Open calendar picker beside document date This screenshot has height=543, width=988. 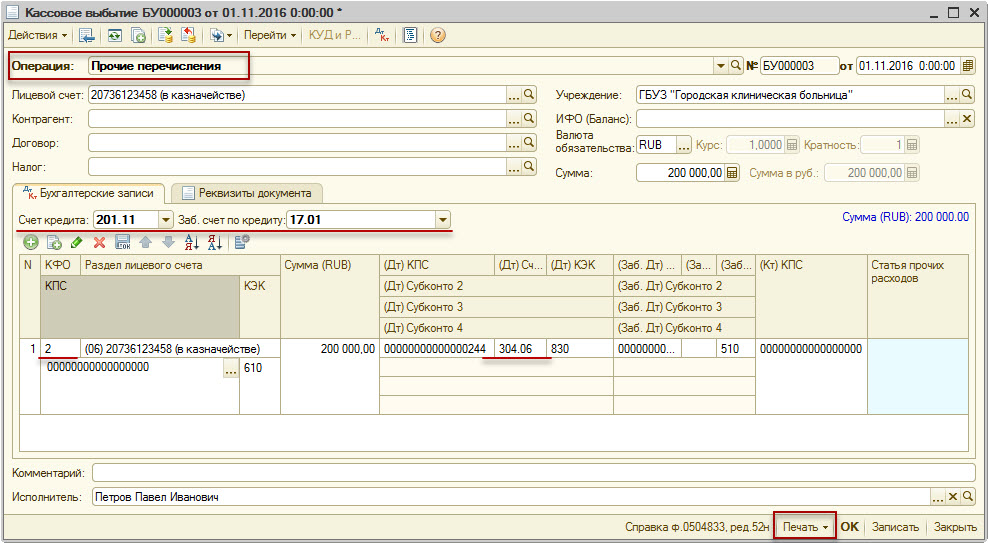[967, 66]
